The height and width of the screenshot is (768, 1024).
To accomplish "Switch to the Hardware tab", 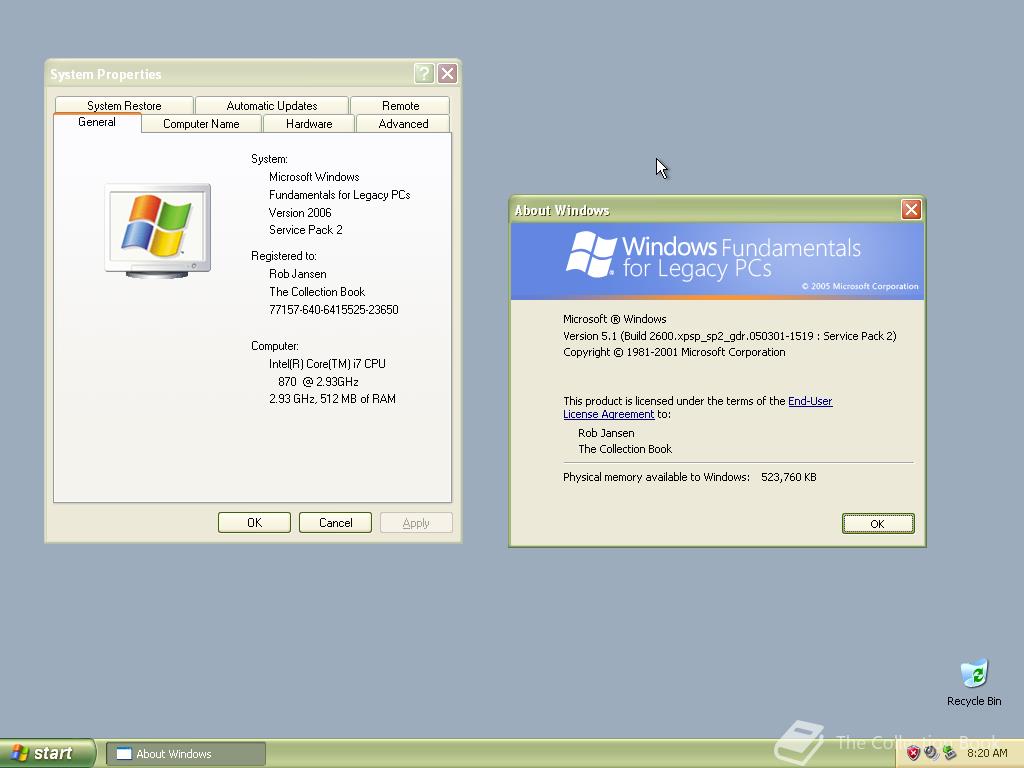I will (x=309, y=124).
